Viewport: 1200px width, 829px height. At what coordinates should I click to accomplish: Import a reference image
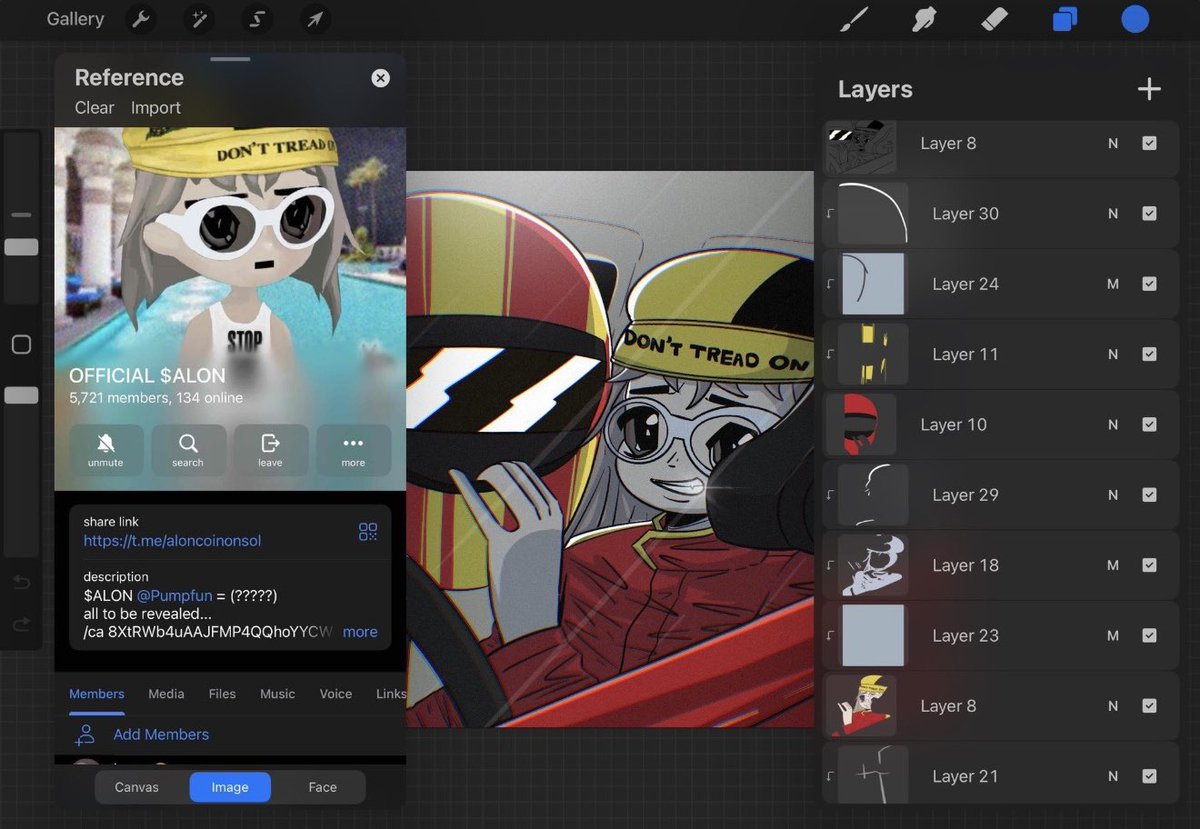[156, 108]
